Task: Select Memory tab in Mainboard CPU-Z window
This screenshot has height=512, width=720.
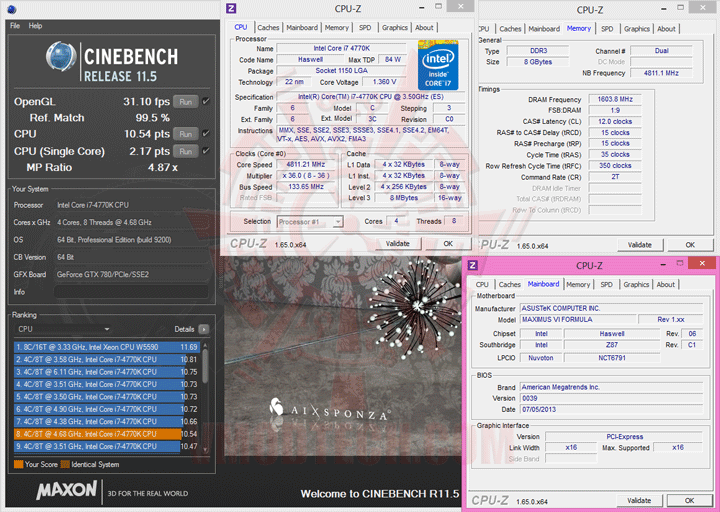Action: pos(578,285)
